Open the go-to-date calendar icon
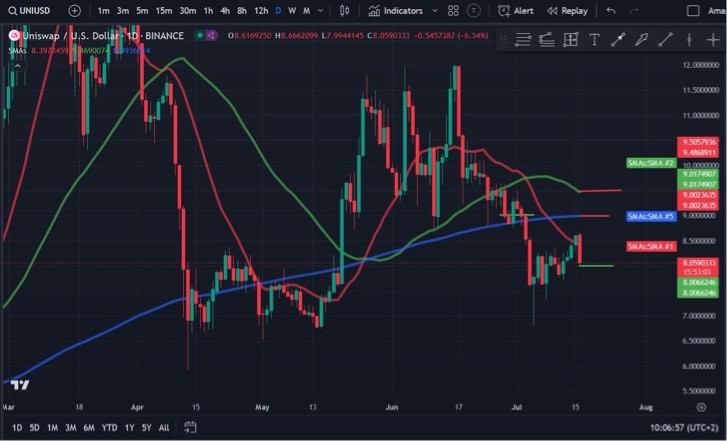 [190, 427]
